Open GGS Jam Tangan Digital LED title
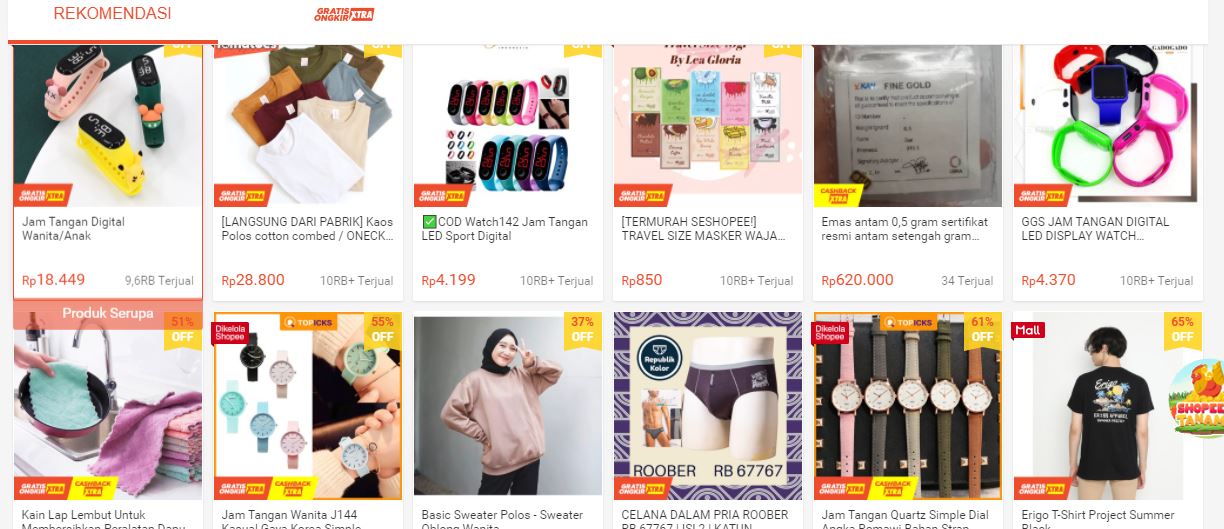 pos(1096,229)
